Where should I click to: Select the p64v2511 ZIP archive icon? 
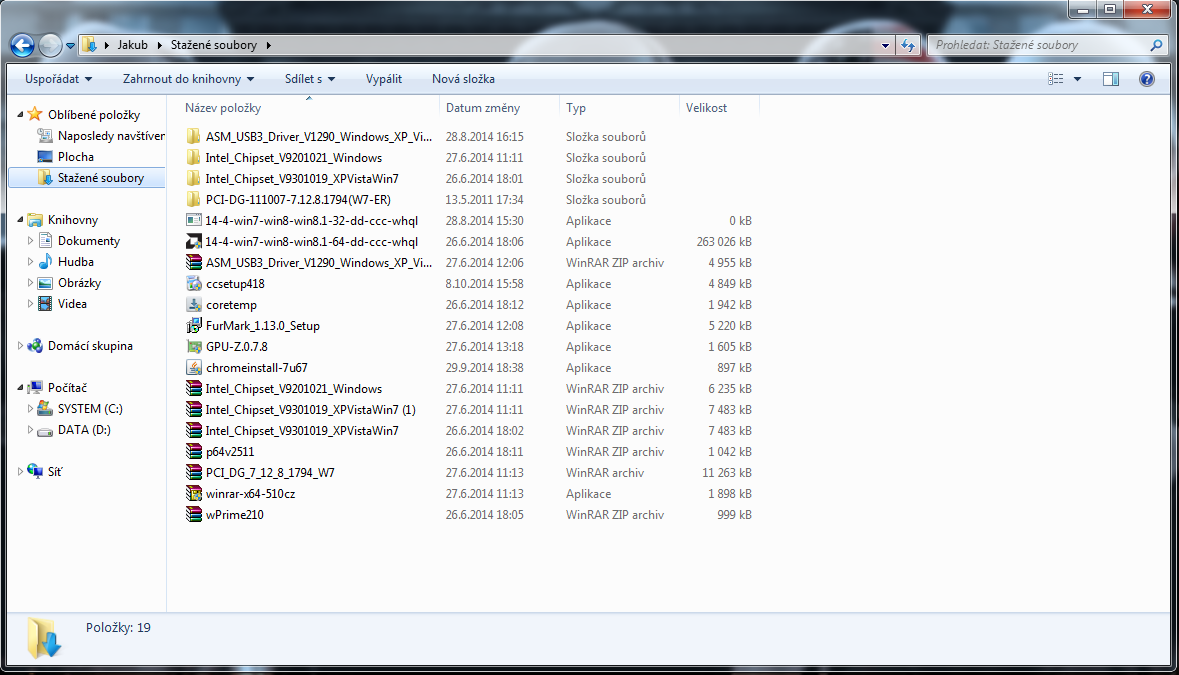(x=193, y=453)
